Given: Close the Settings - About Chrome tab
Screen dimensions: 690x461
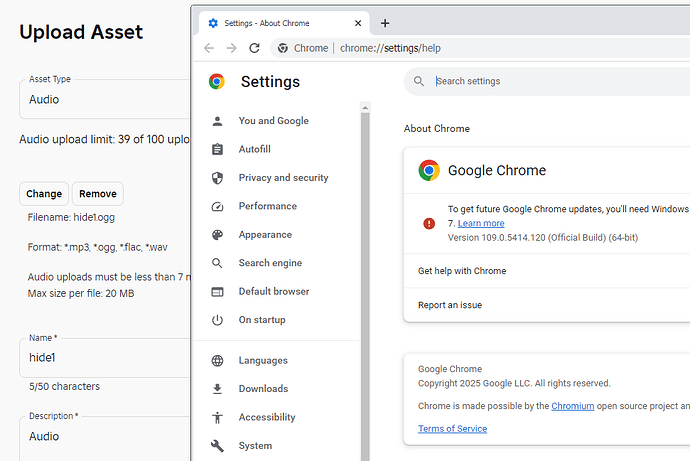Looking at the screenshot, I should pos(358,23).
